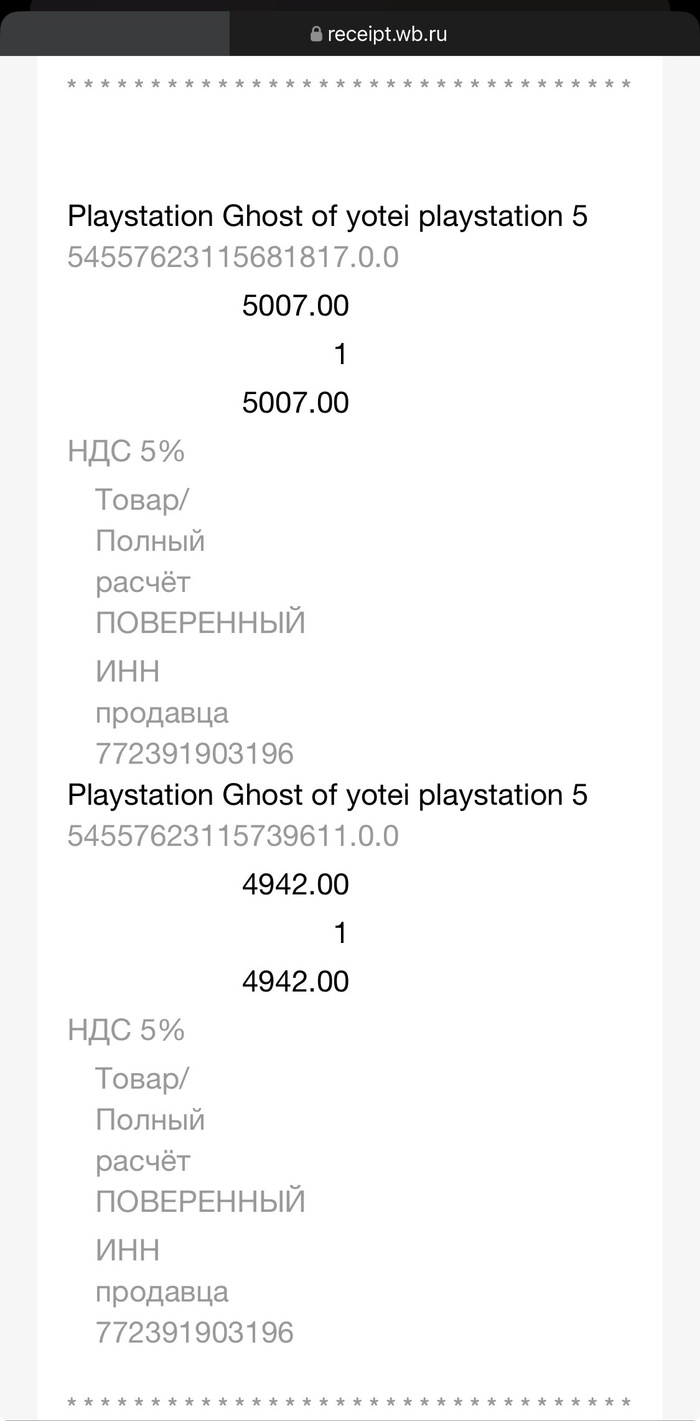Click the Ghost of Yotei title above 4942.00

pos(327,795)
